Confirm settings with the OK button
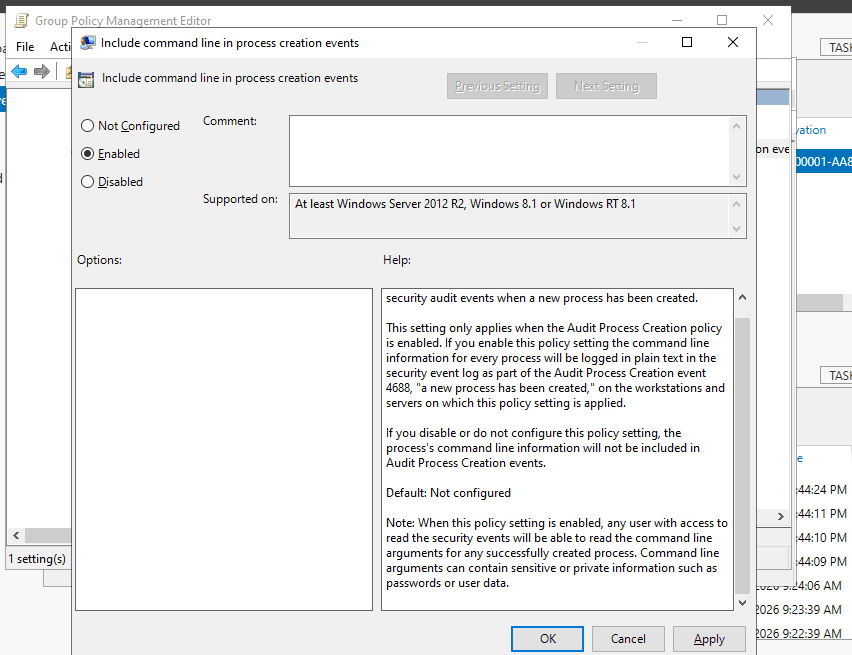 547,639
